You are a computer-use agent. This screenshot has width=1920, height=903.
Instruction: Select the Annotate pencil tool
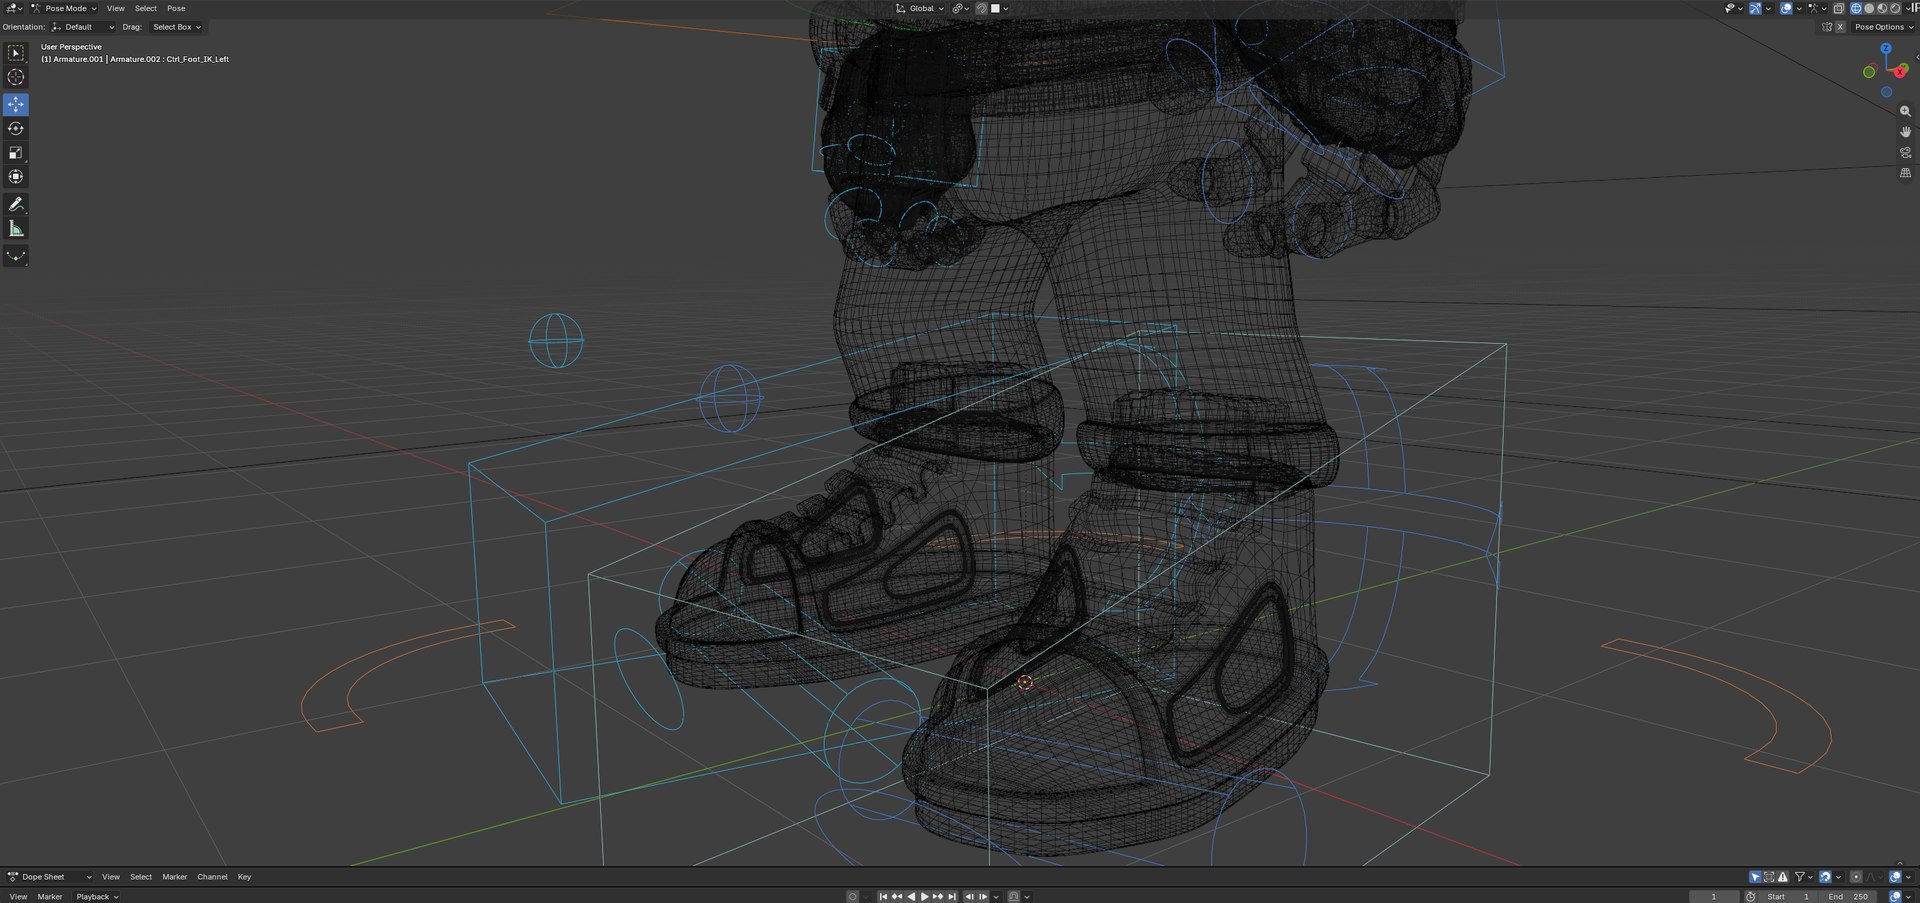pyautogui.click(x=16, y=204)
